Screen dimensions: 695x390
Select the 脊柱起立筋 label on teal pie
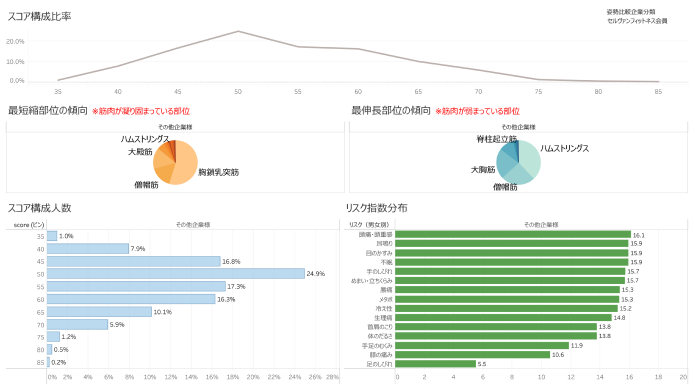496,139
